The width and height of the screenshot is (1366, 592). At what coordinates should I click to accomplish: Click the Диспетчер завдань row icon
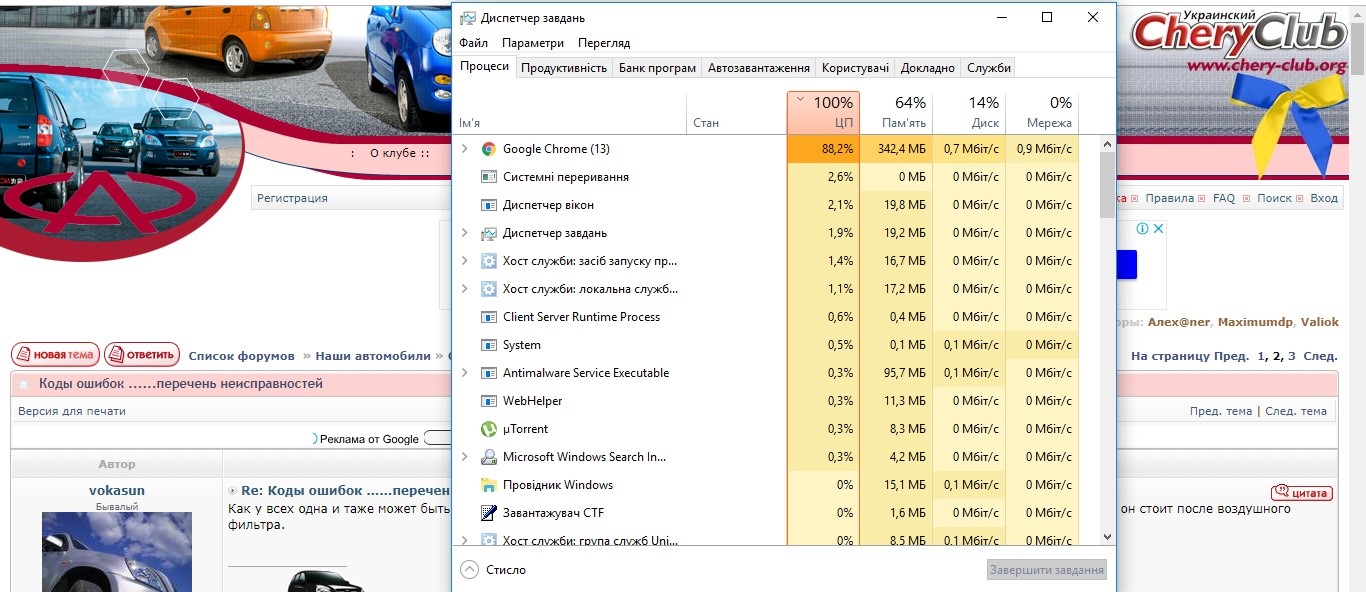488,233
